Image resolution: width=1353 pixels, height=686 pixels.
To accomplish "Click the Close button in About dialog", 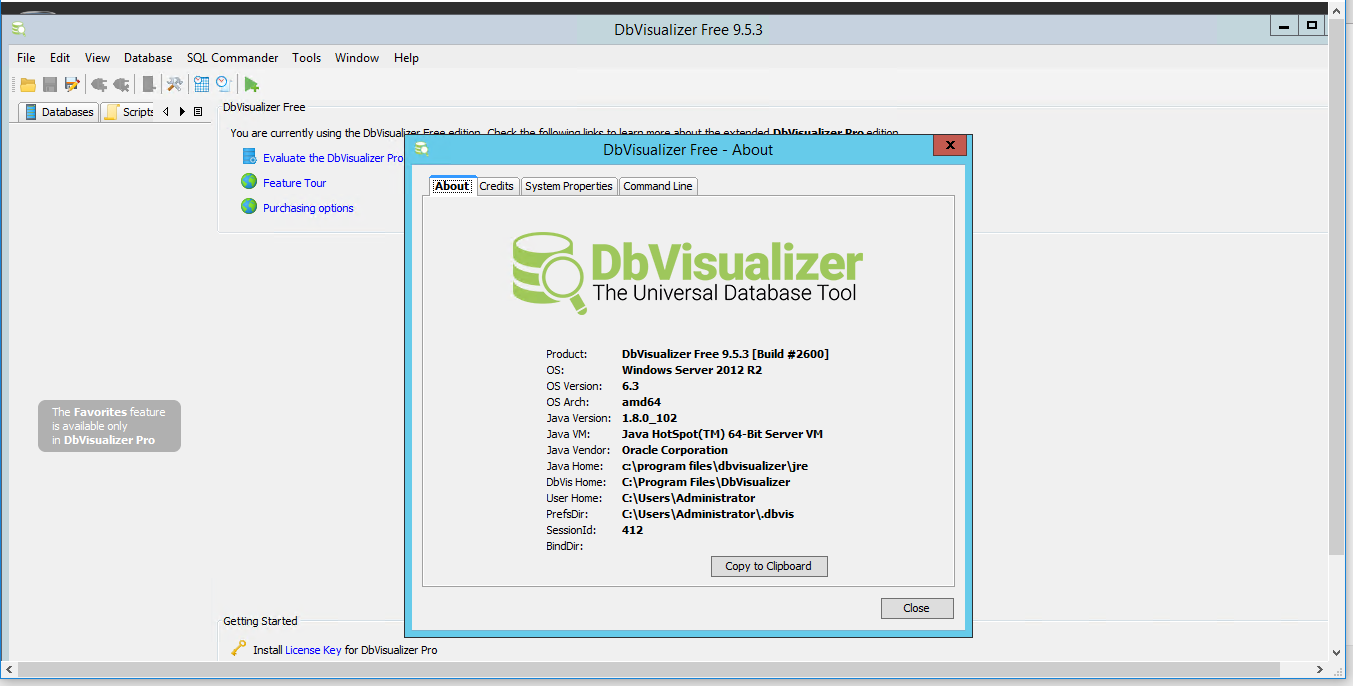I will [916, 608].
